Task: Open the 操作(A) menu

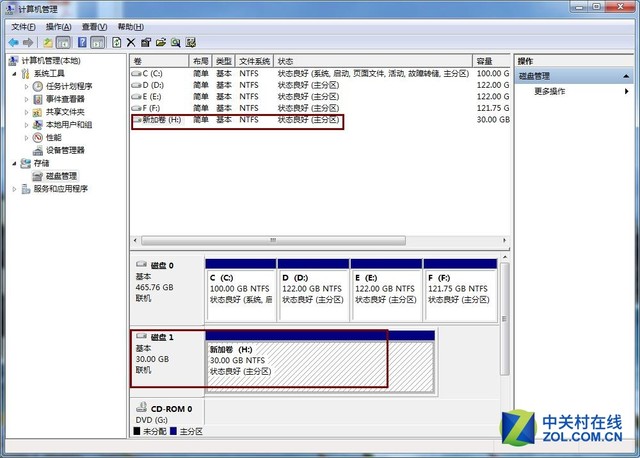Action: point(59,27)
